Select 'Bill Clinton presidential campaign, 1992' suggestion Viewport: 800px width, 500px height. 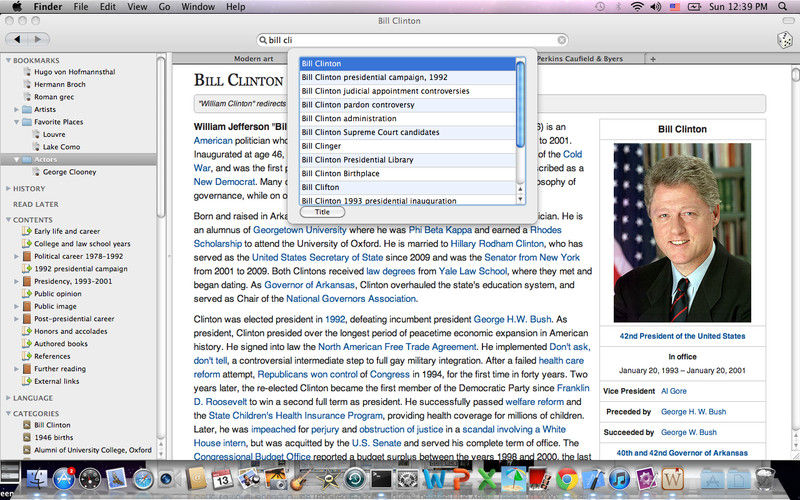click(408, 77)
